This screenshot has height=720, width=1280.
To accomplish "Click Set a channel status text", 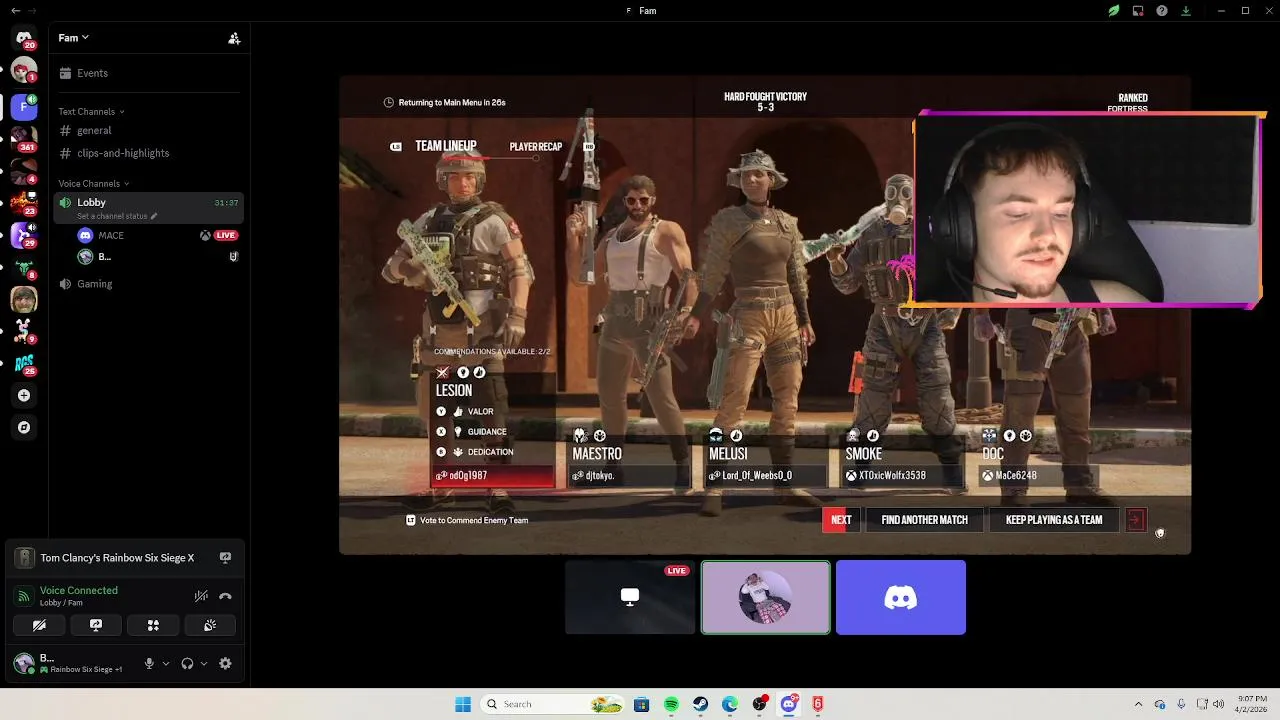I will 112,216.
